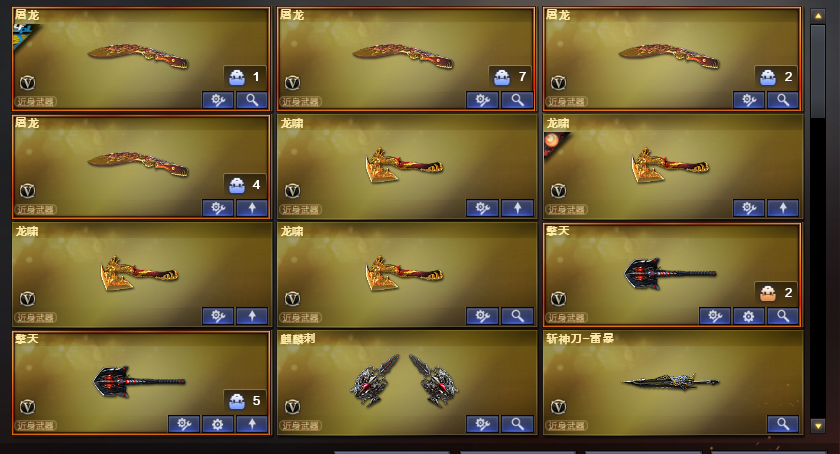Click the up arrow on 屠龙 card with count 4
This screenshot has width=840, height=454.
252,208
